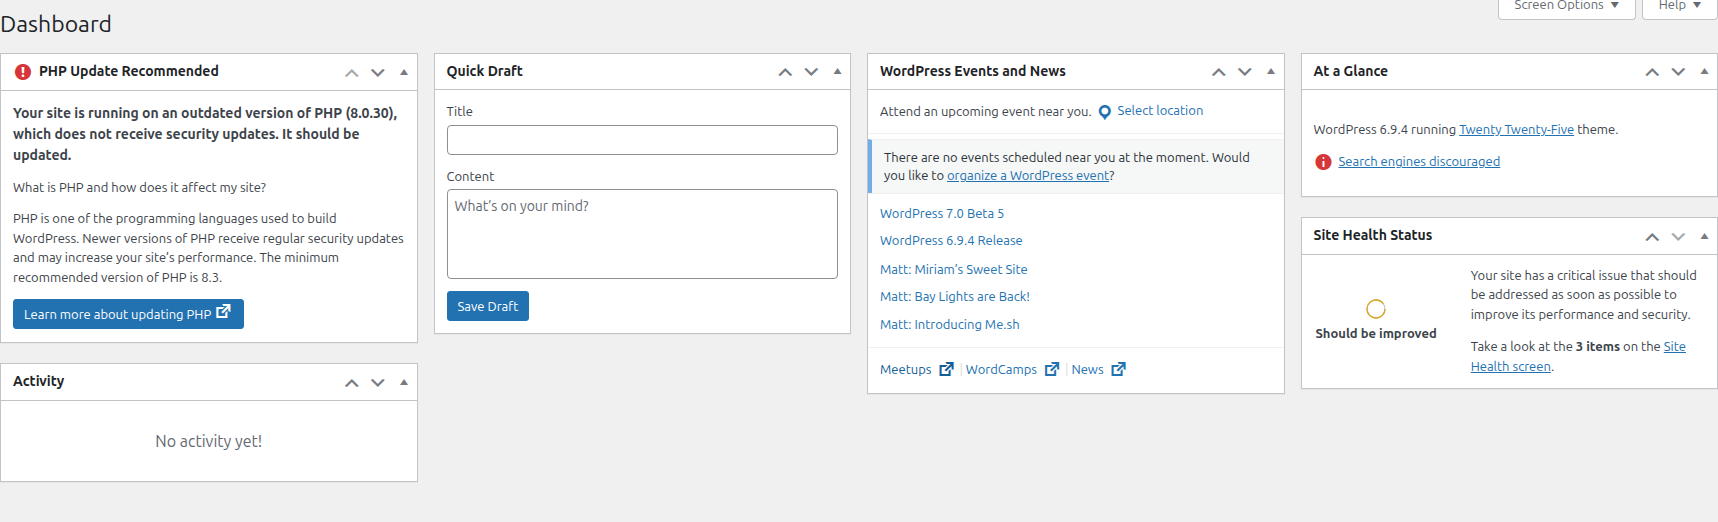
Task: Click the red warning icon next to Search engines discouraged
Action: pyautogui.click(x=1323, y=162)
